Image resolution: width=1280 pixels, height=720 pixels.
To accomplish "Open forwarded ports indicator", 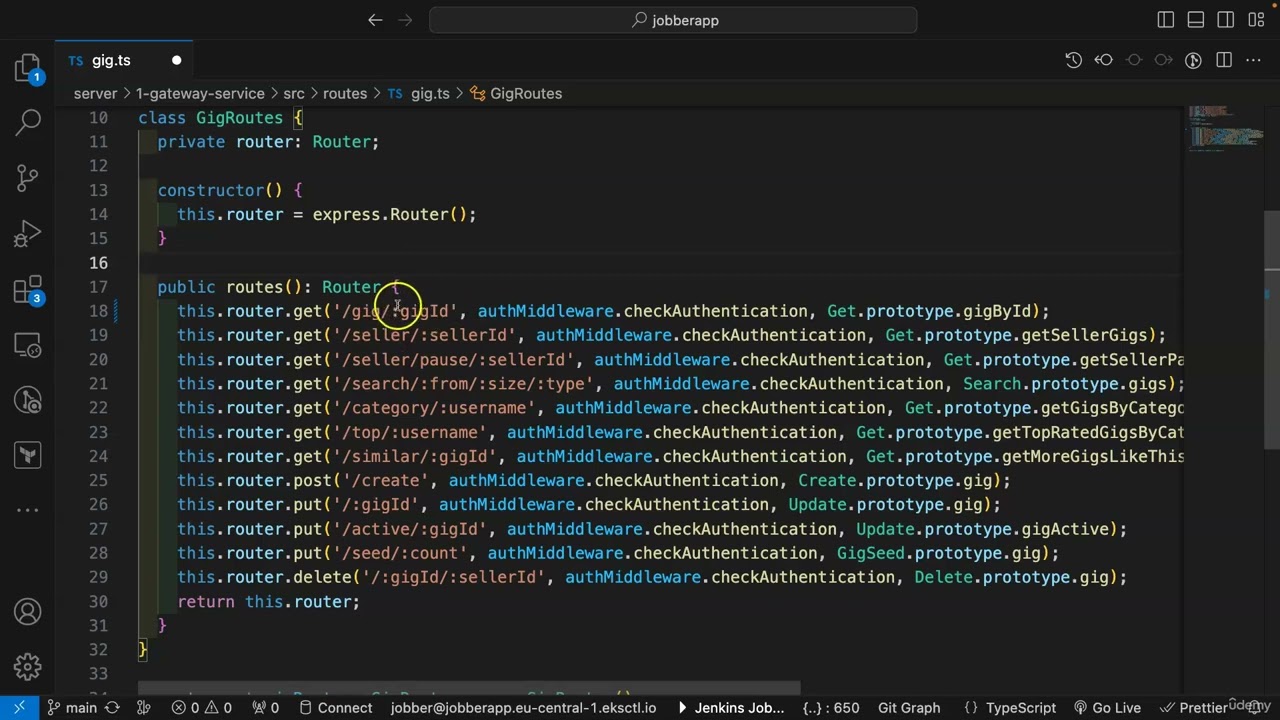I will click(264, 707).
